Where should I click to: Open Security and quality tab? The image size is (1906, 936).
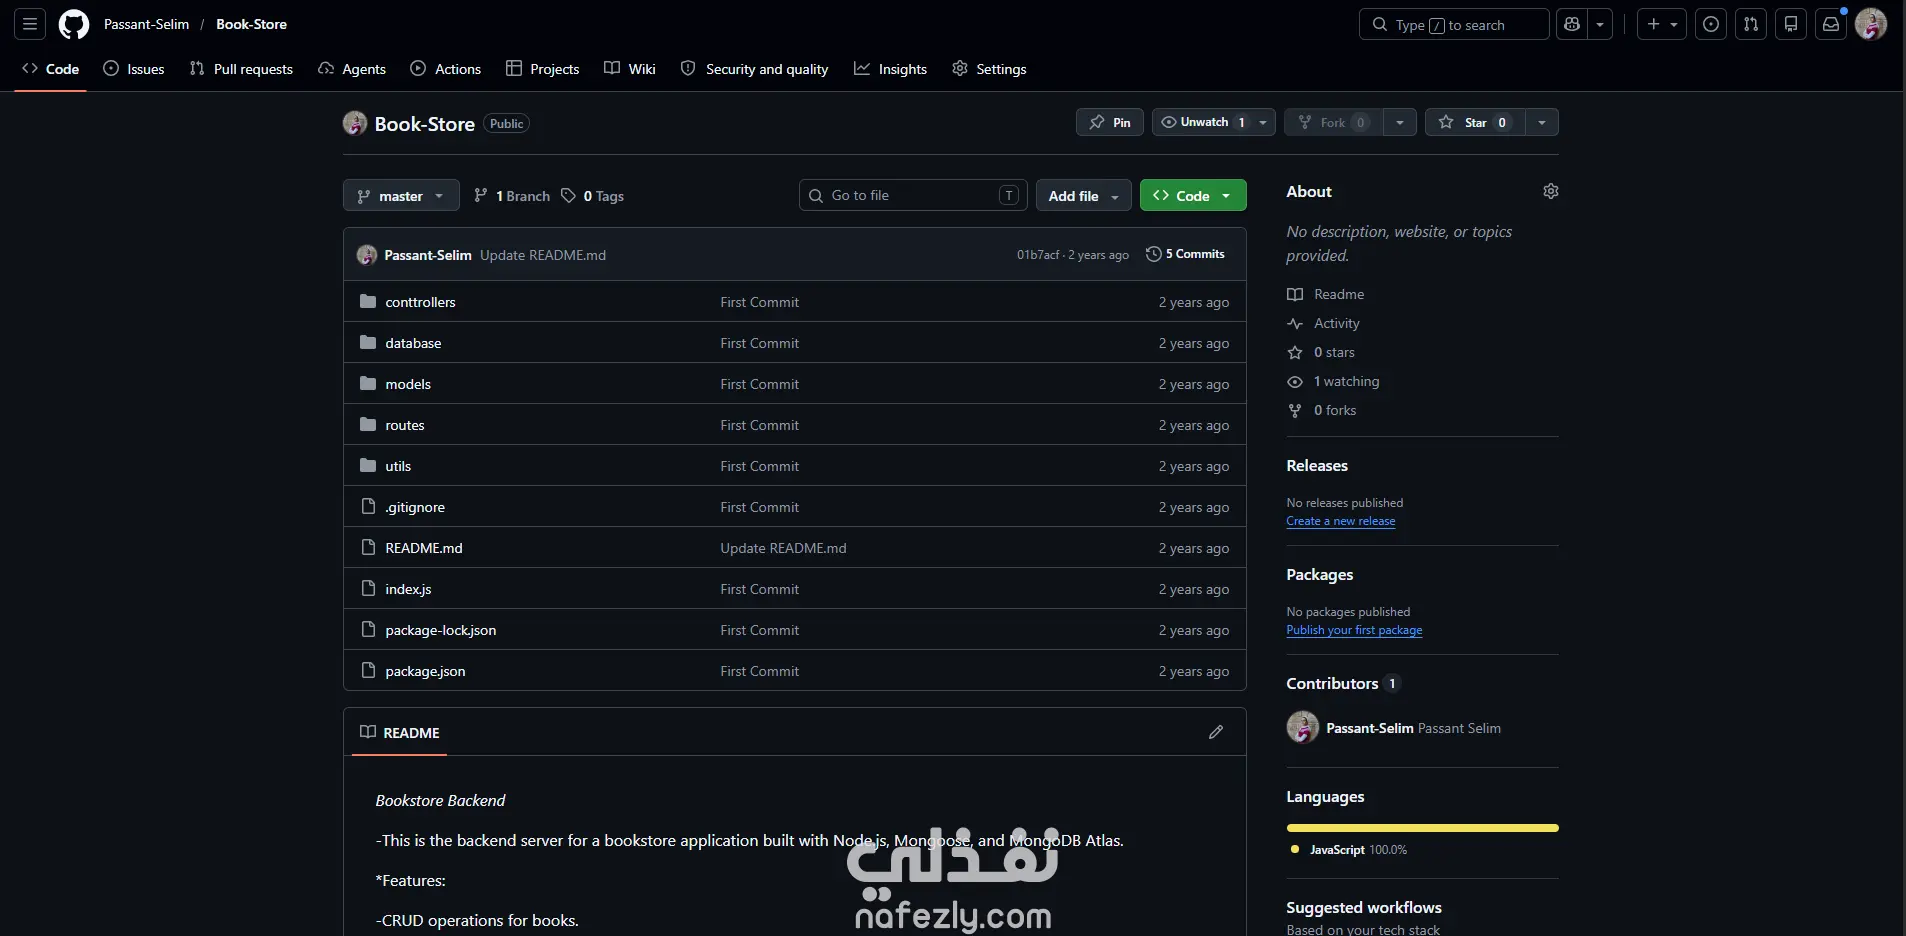click(x=755, y=69)
